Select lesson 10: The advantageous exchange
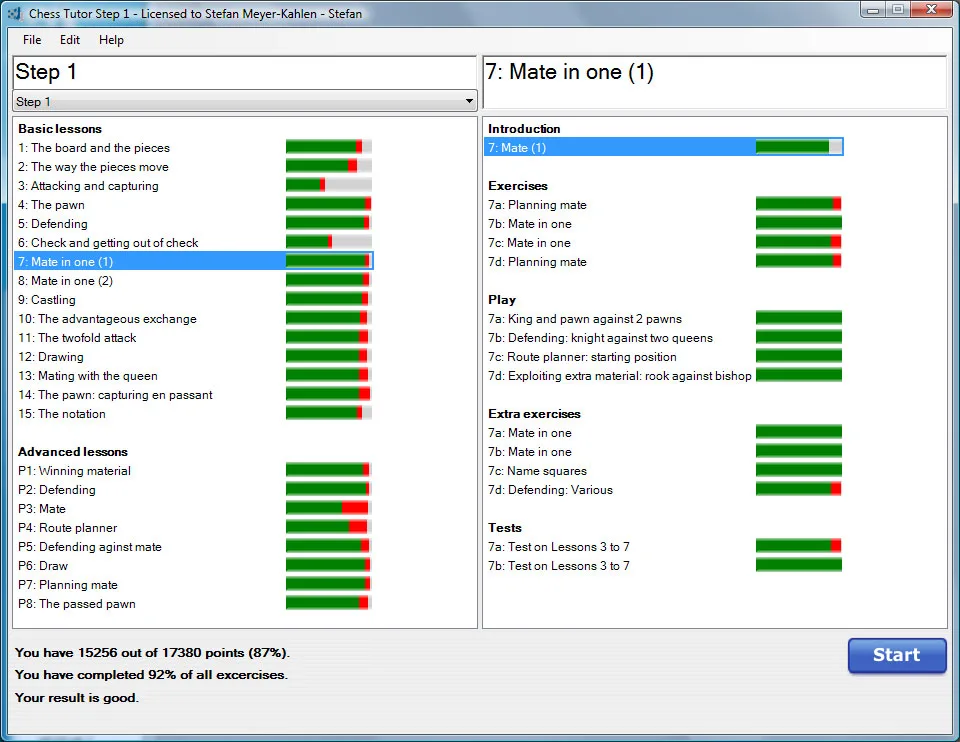The width and height of the screenshot is (960, 742). (108, 318)
